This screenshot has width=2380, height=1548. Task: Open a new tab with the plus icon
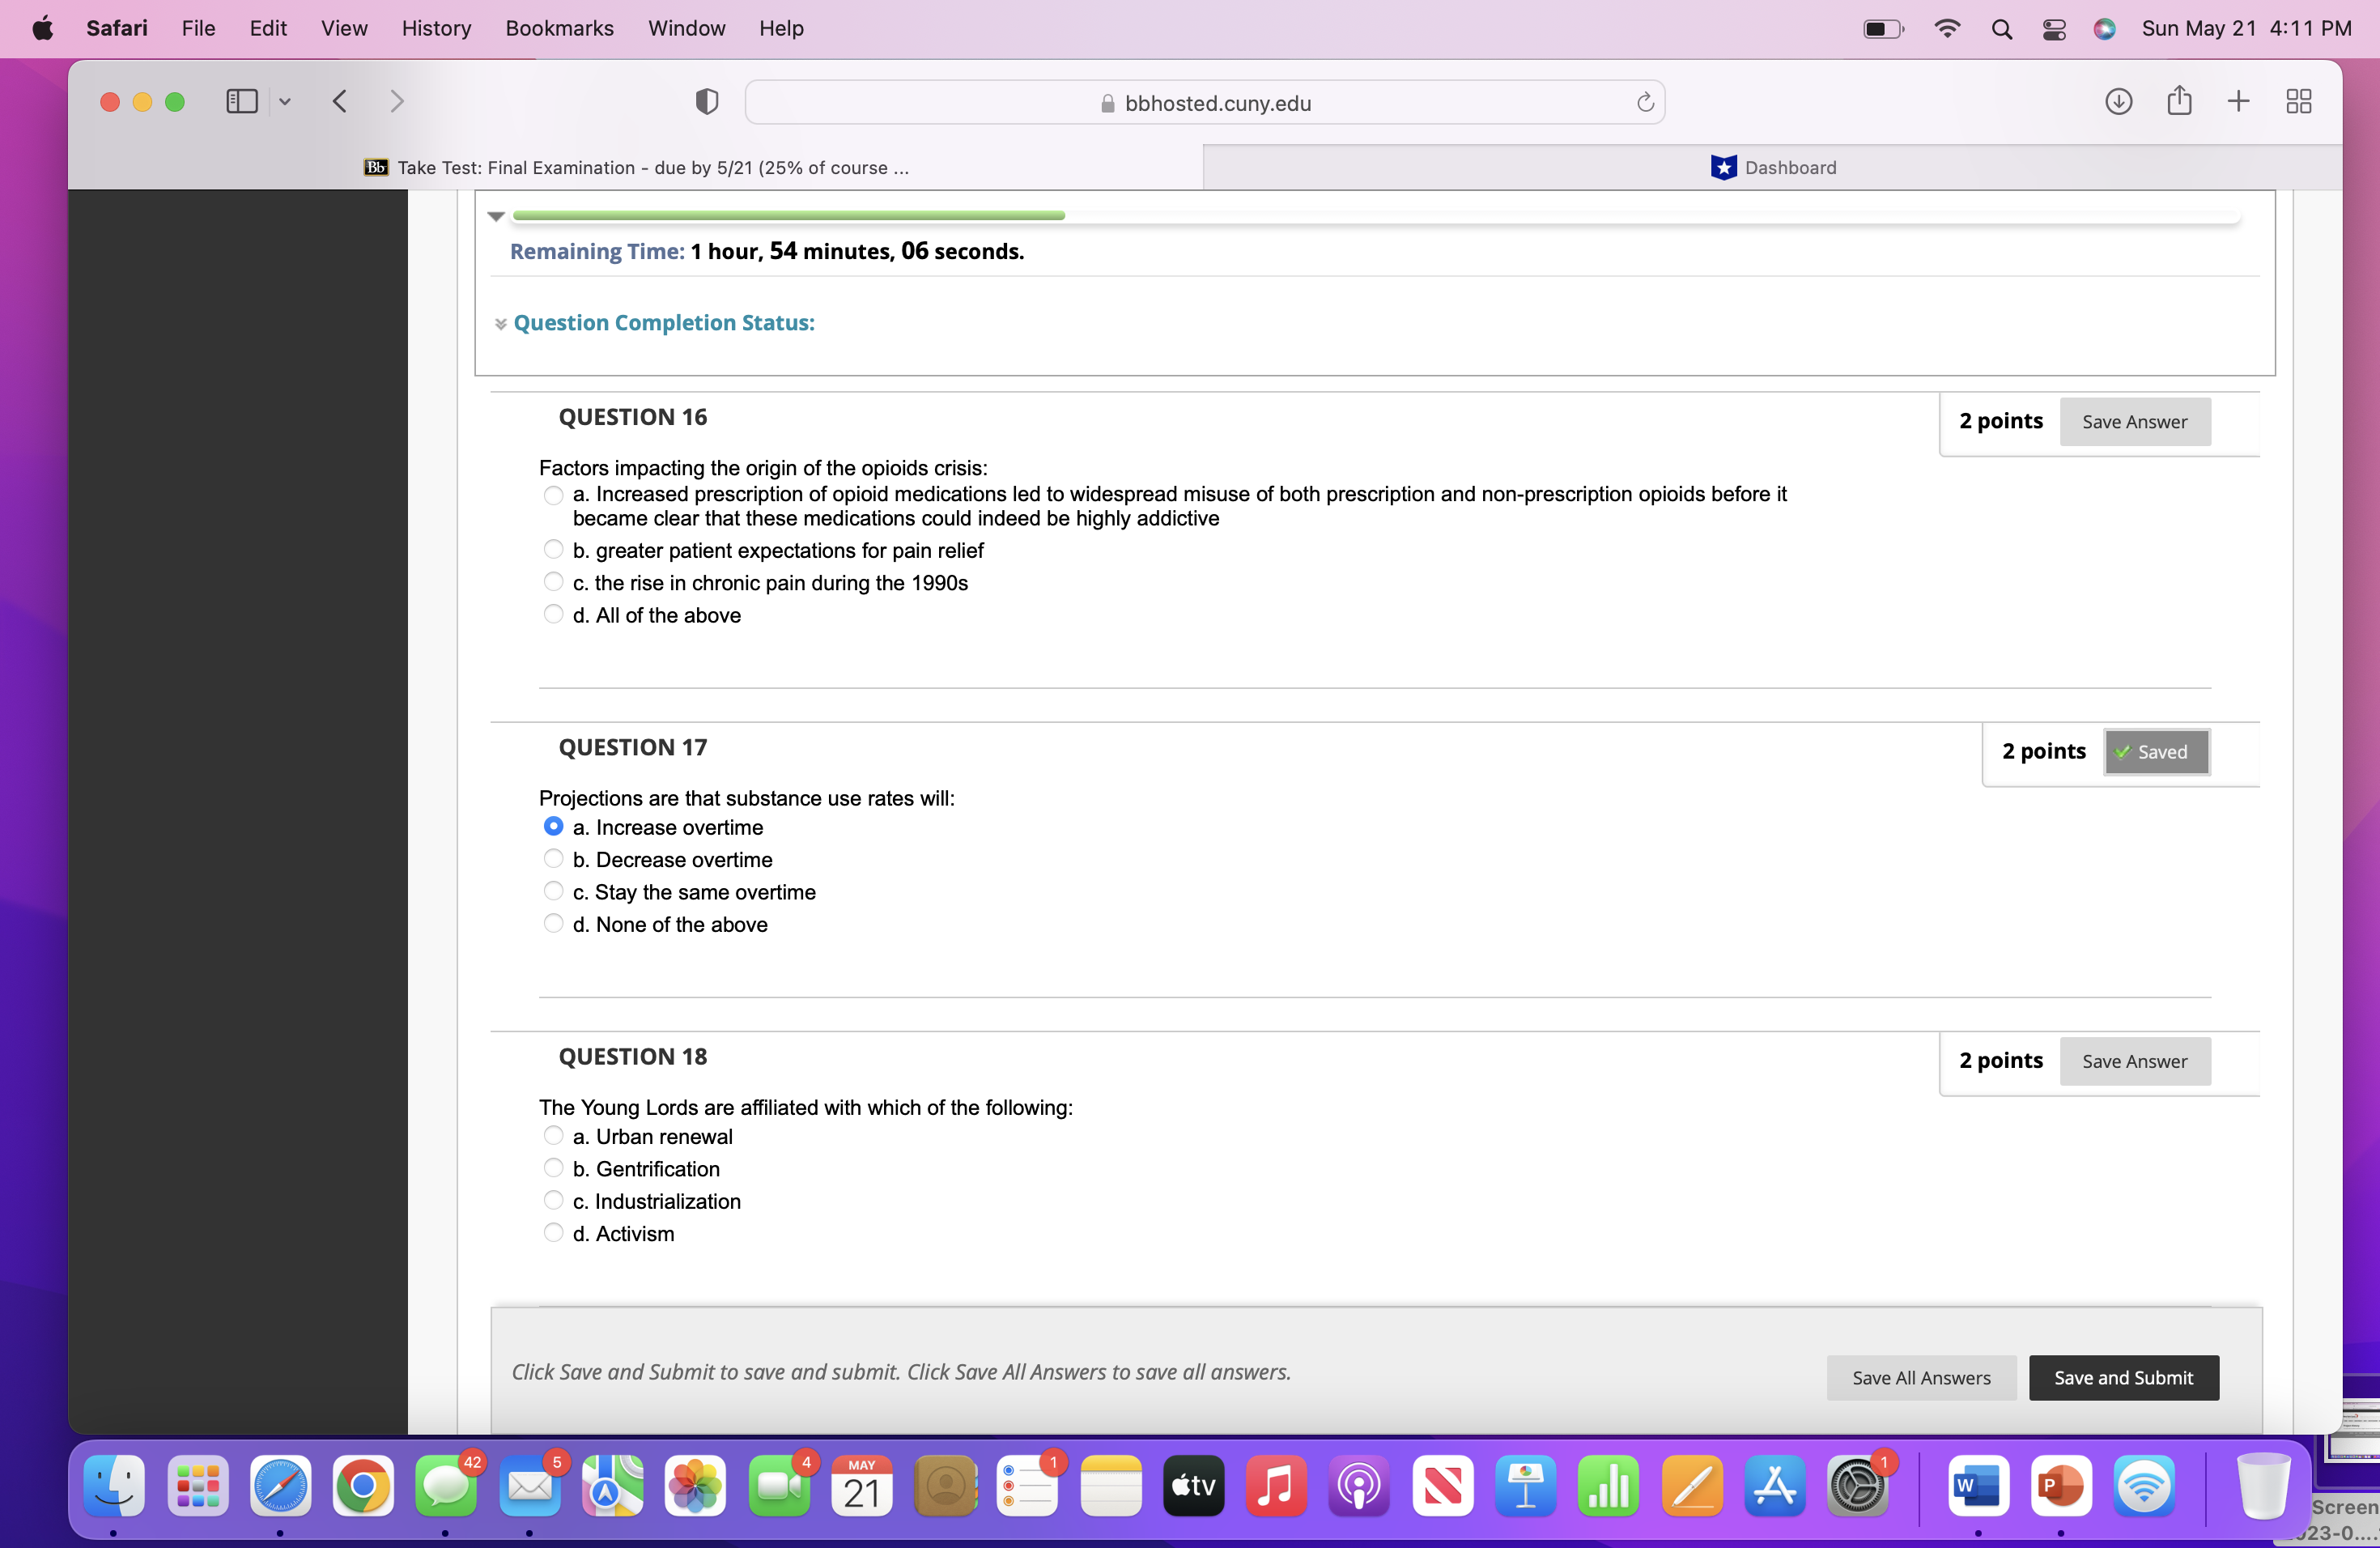click(2238, 101)
